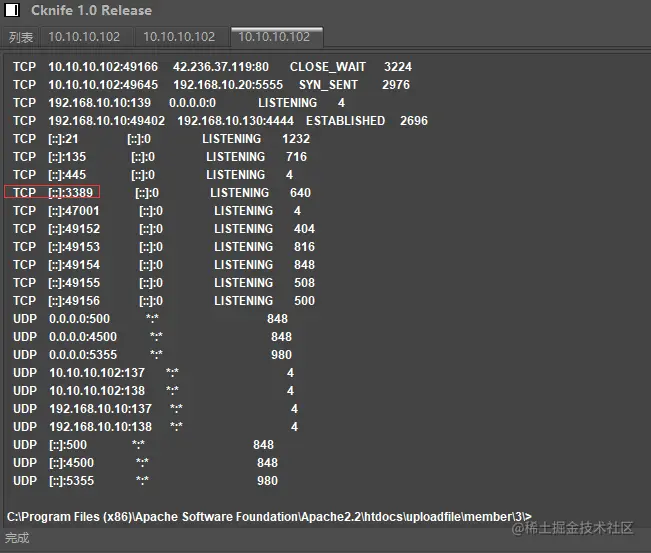651x553 pixels.
Task: Select the UDP [::]:5355 entry
Action: pyautogui.click(x=145, y=481)
